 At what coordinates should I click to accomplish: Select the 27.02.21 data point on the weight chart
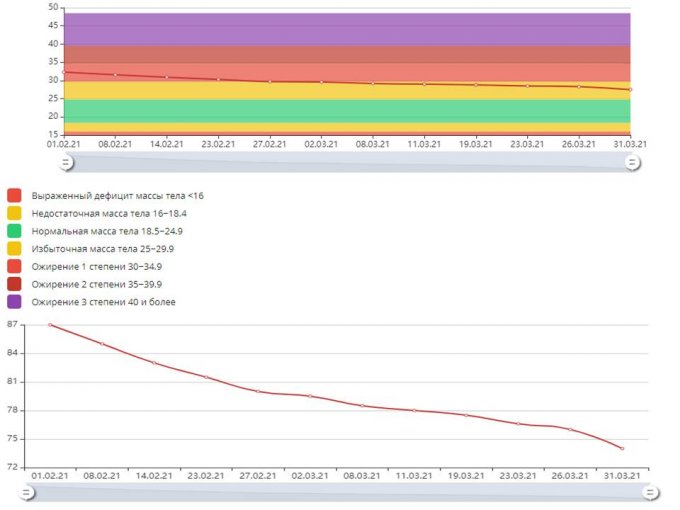257,391
